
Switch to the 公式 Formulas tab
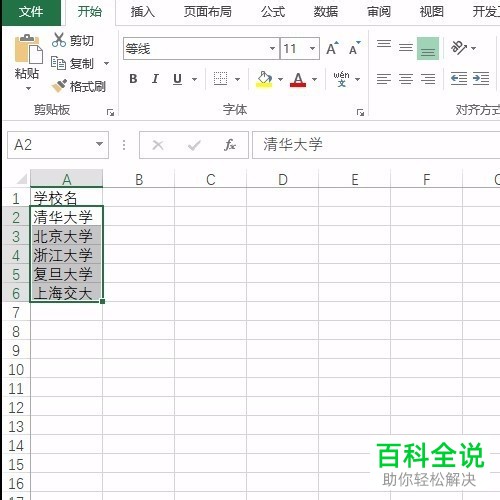pos(273,12)
